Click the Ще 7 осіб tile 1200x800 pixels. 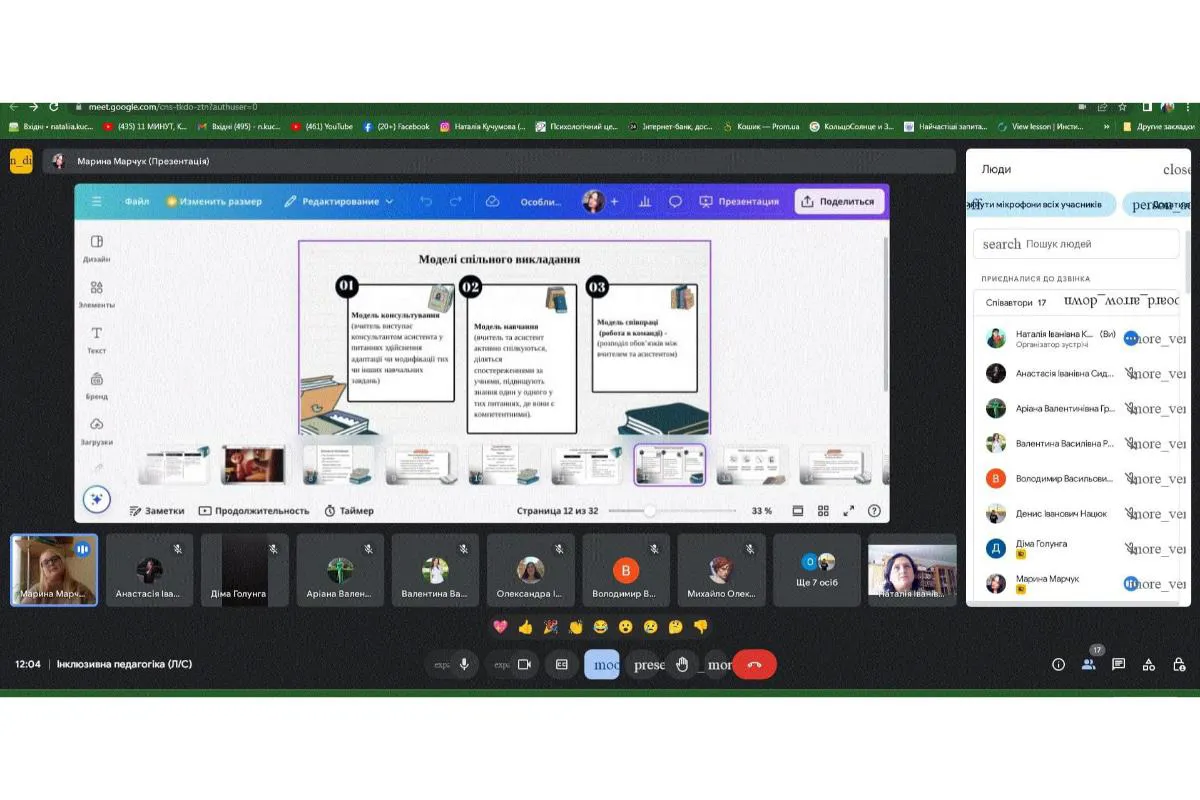(x=818, y=570)
